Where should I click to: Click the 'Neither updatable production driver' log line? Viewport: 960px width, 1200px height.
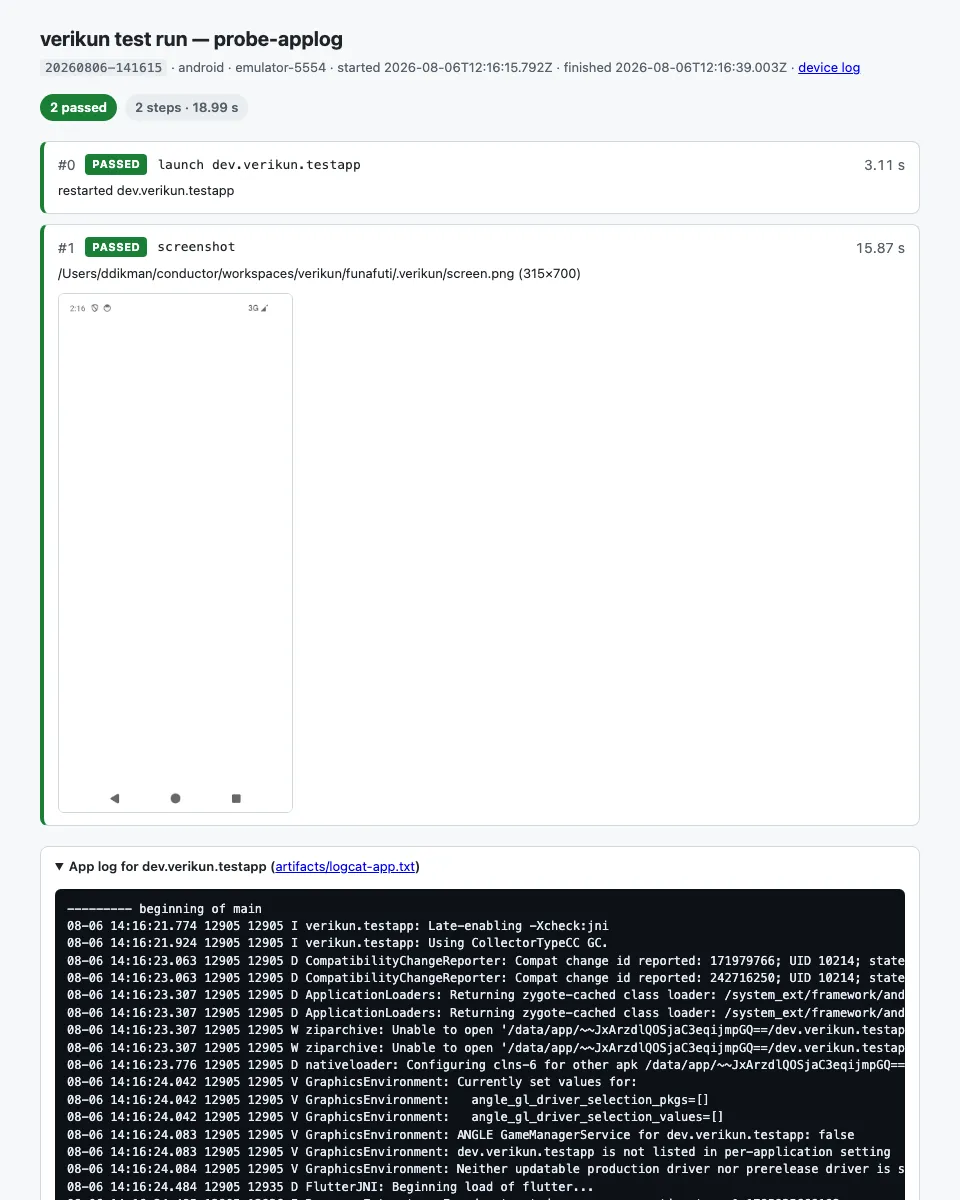486,1168
